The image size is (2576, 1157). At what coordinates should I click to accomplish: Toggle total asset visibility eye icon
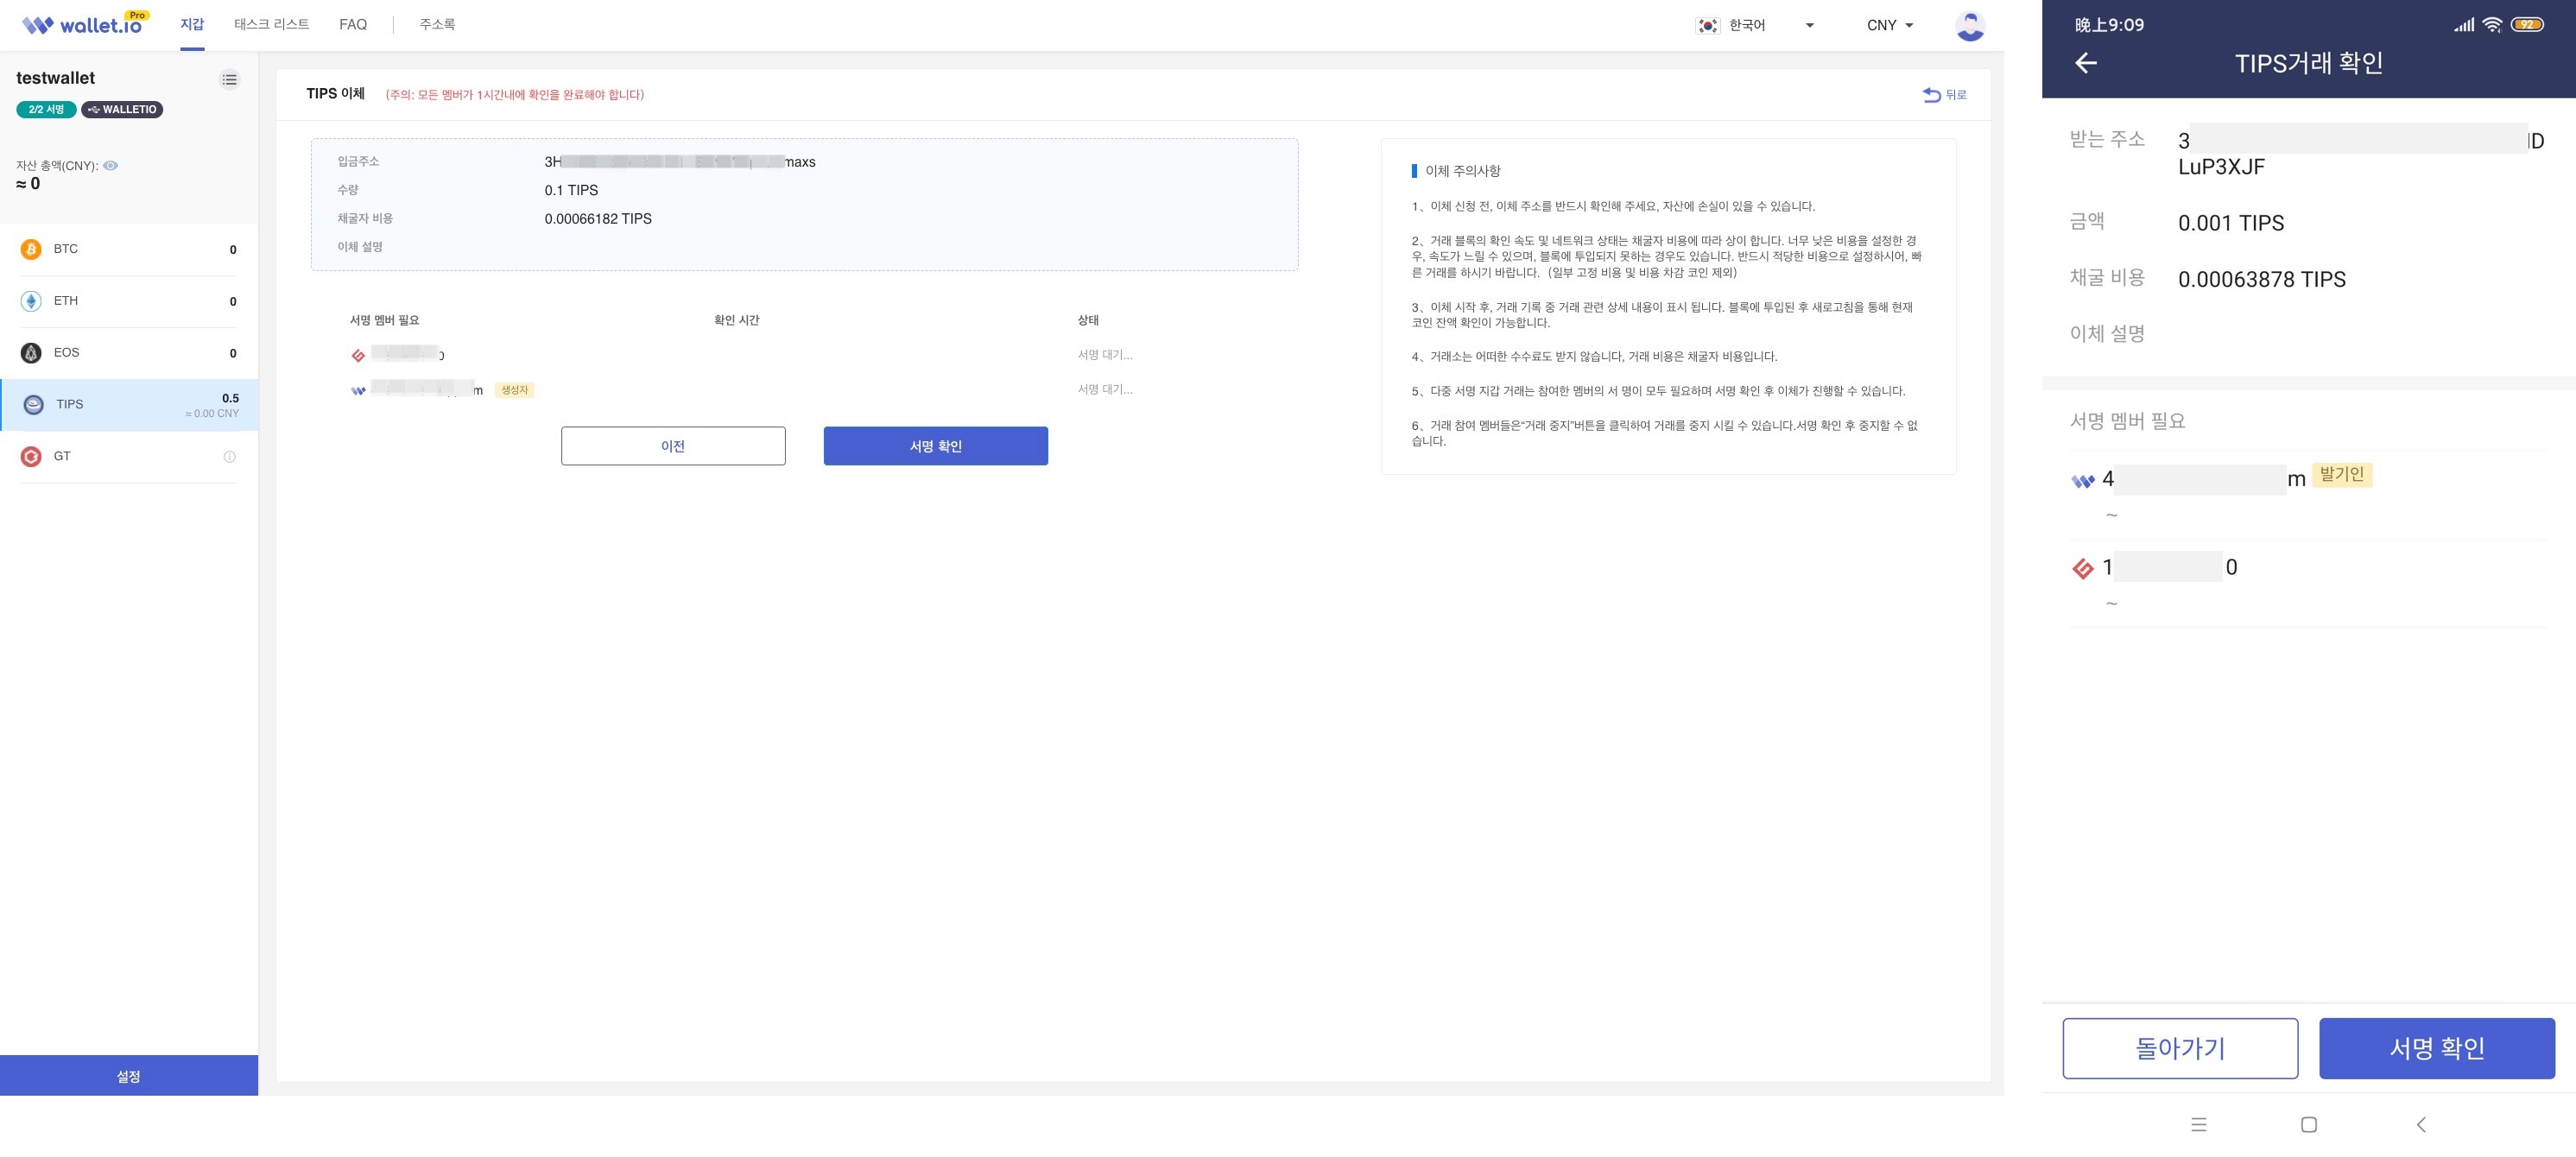(x=111, y=166)
